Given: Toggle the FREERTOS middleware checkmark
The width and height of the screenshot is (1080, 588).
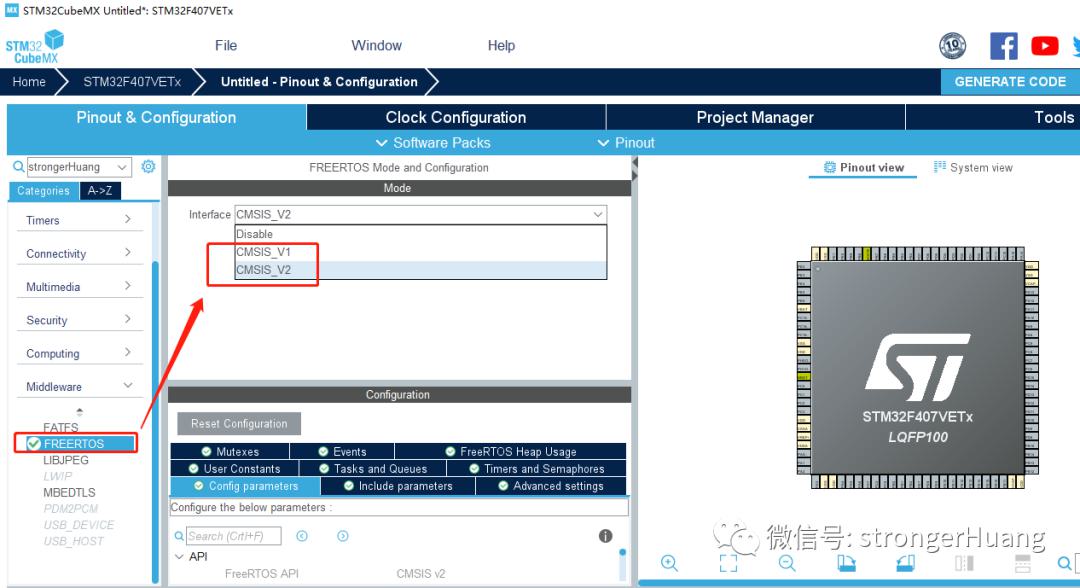Looking at the screenshot, I should click(34, 443).
